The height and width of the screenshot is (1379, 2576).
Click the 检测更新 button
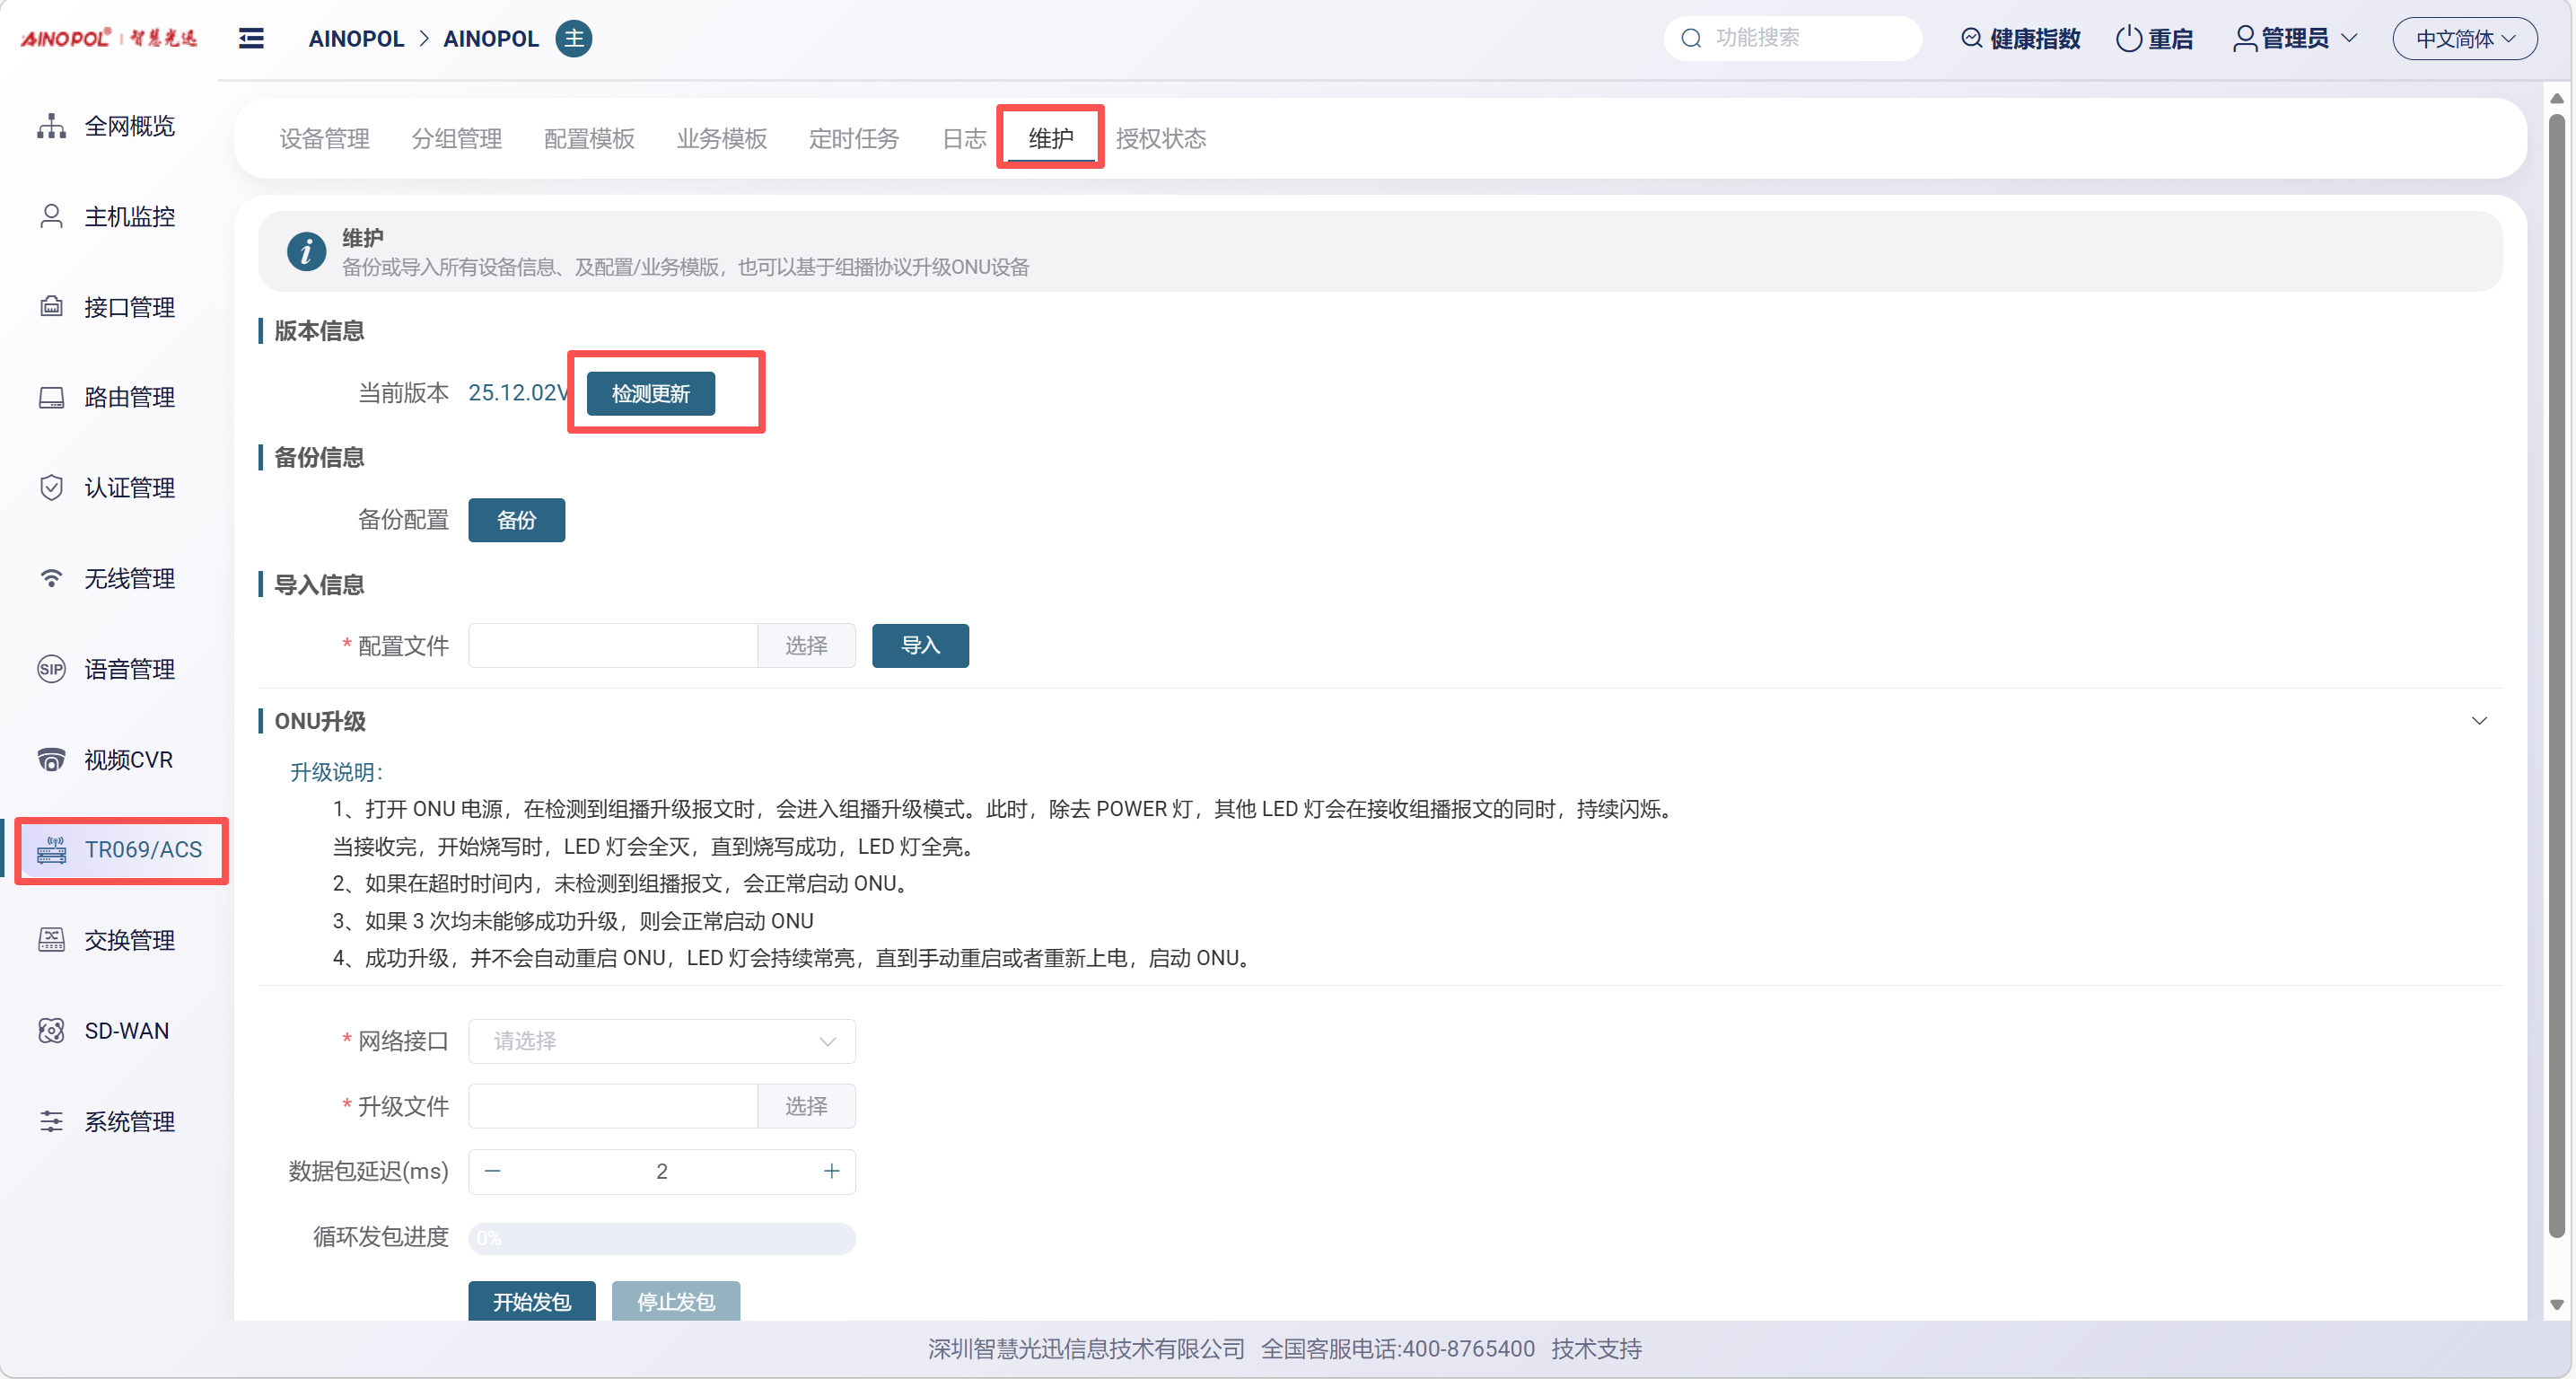650,393
